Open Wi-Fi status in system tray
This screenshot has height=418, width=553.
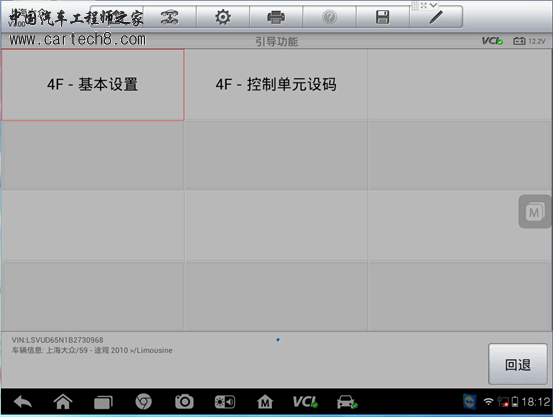click(488, 402)
